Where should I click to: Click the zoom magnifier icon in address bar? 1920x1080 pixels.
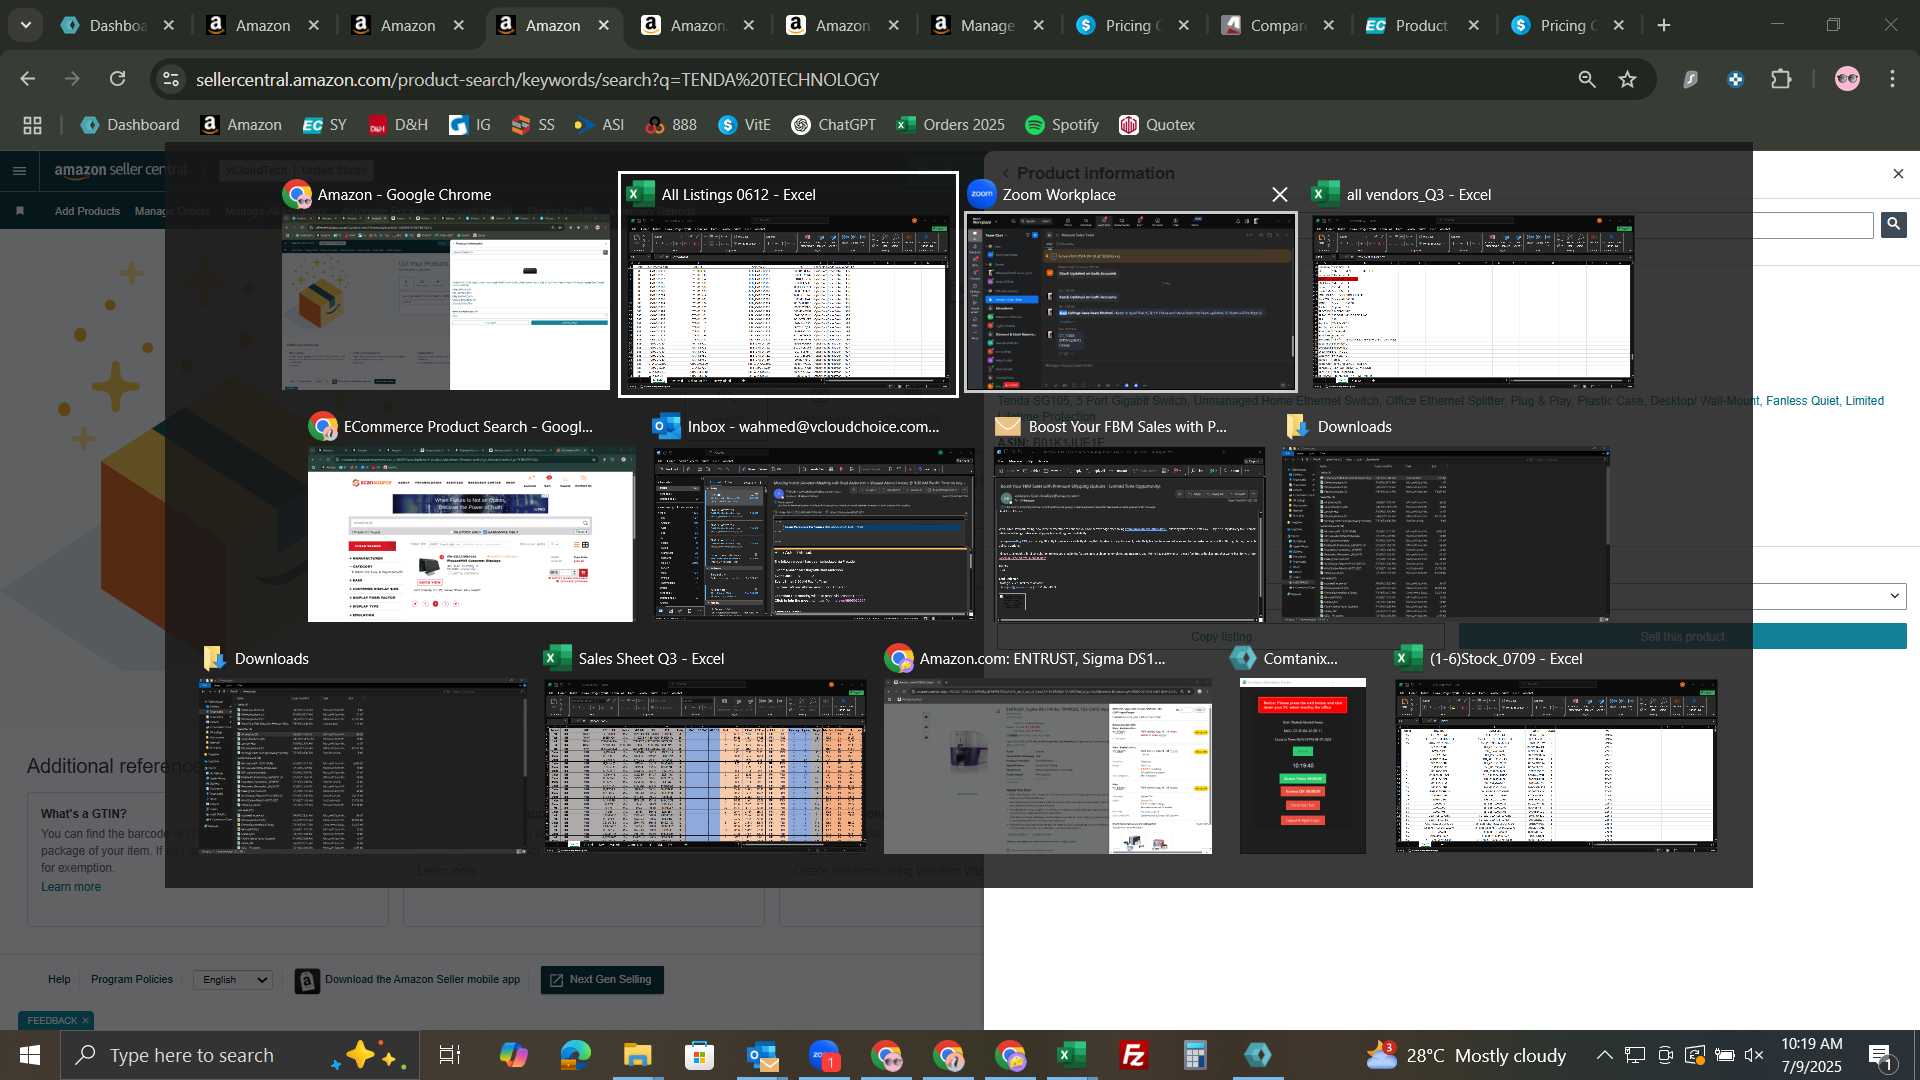click(1586, 79)
